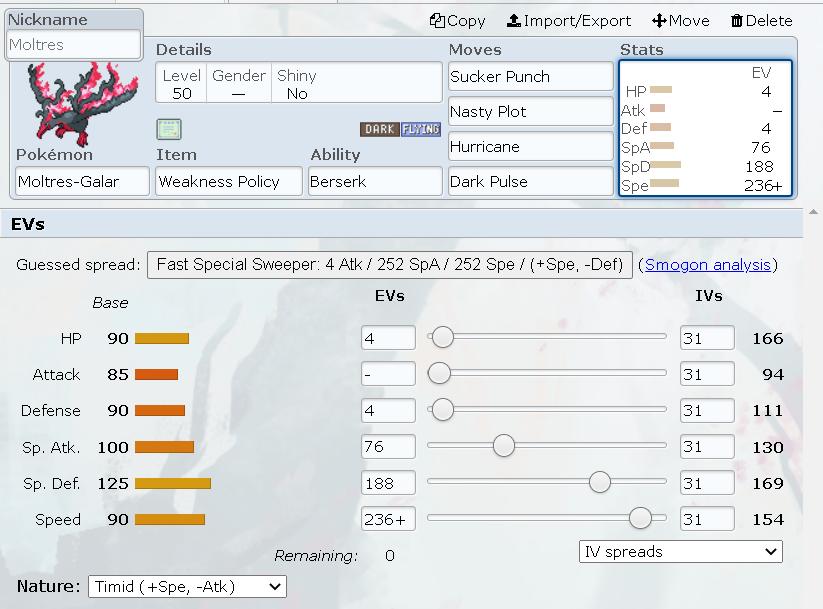The height and width of the screenshot is (609, 823).
Task: Click the Level 50 details field
Action: 182,84
